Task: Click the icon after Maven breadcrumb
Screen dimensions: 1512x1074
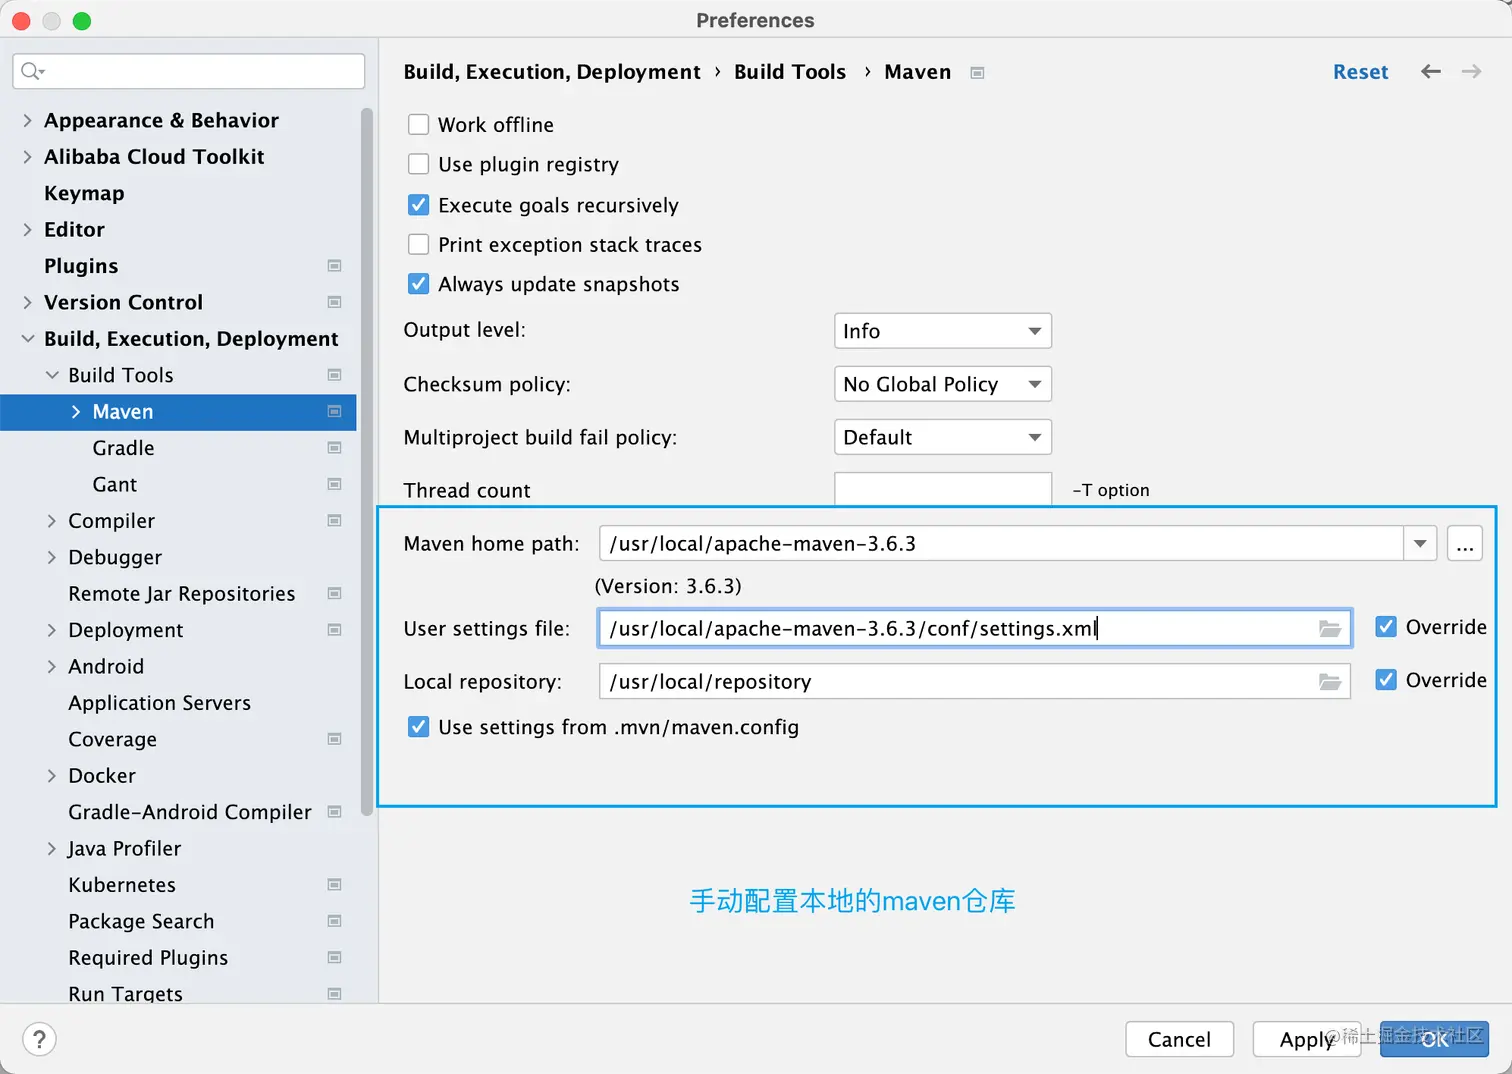Action: 977,73
